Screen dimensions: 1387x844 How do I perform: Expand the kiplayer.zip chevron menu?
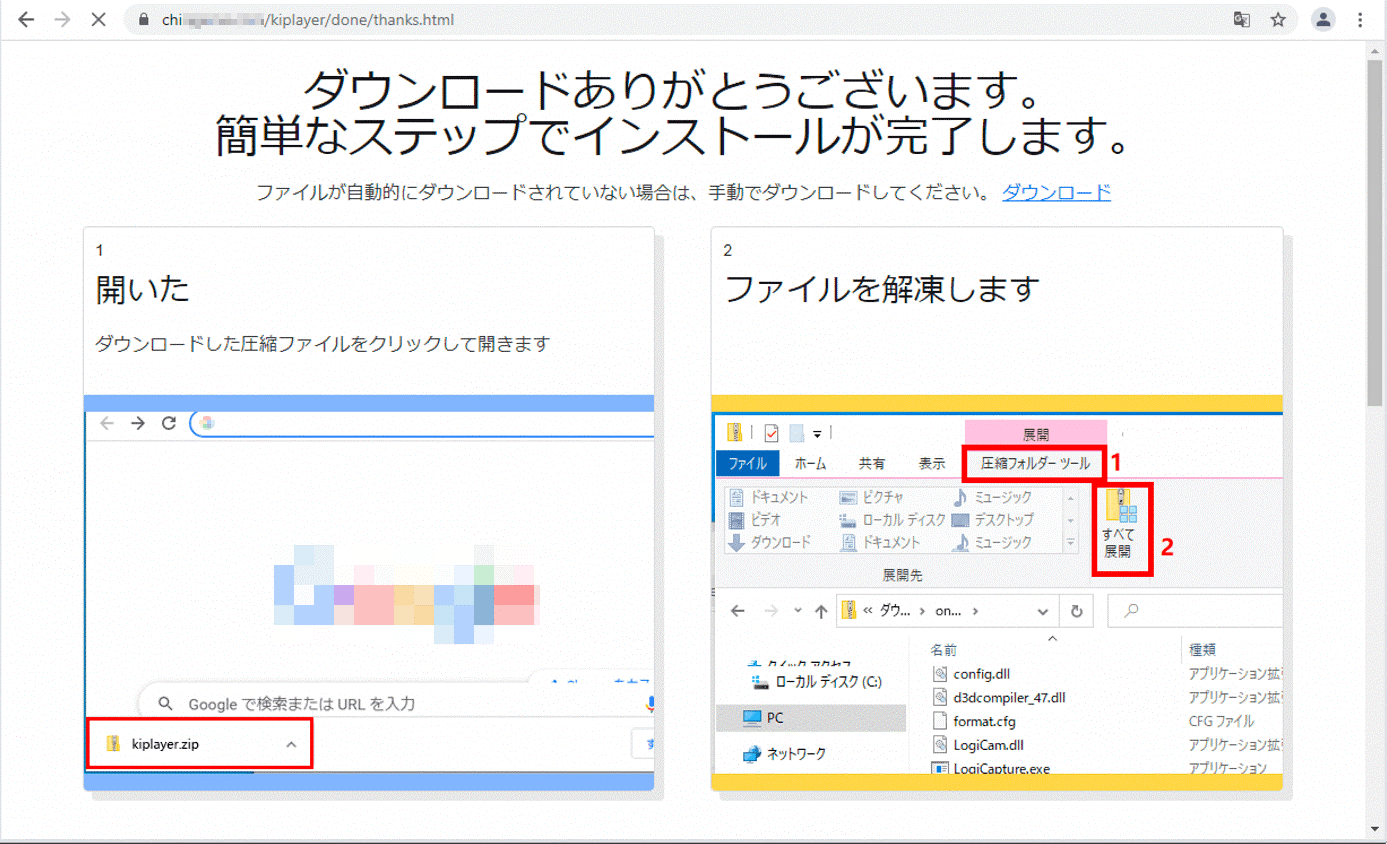tap(291, 744)
